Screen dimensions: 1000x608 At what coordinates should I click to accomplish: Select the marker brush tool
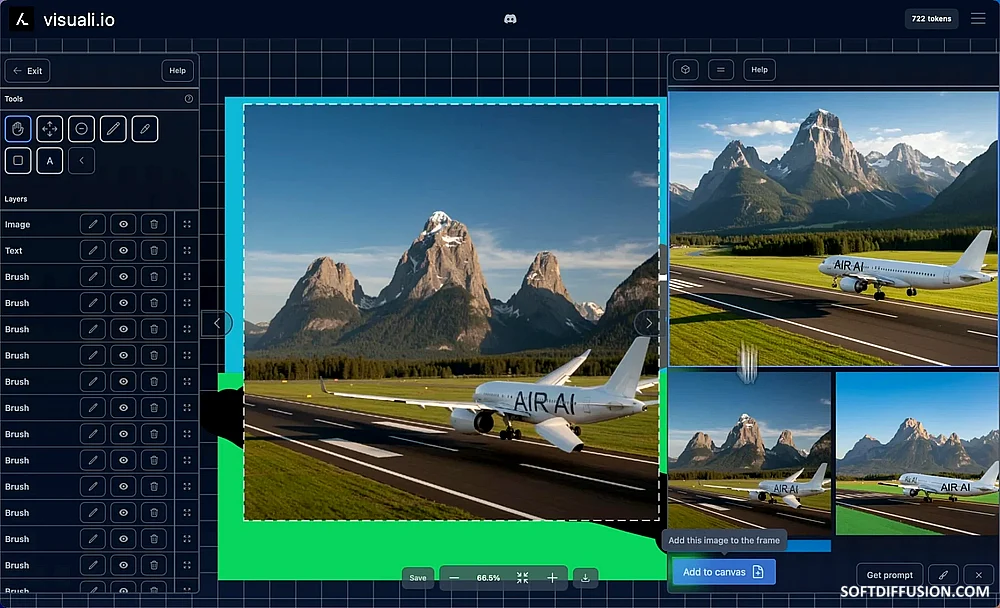(145, 129)
